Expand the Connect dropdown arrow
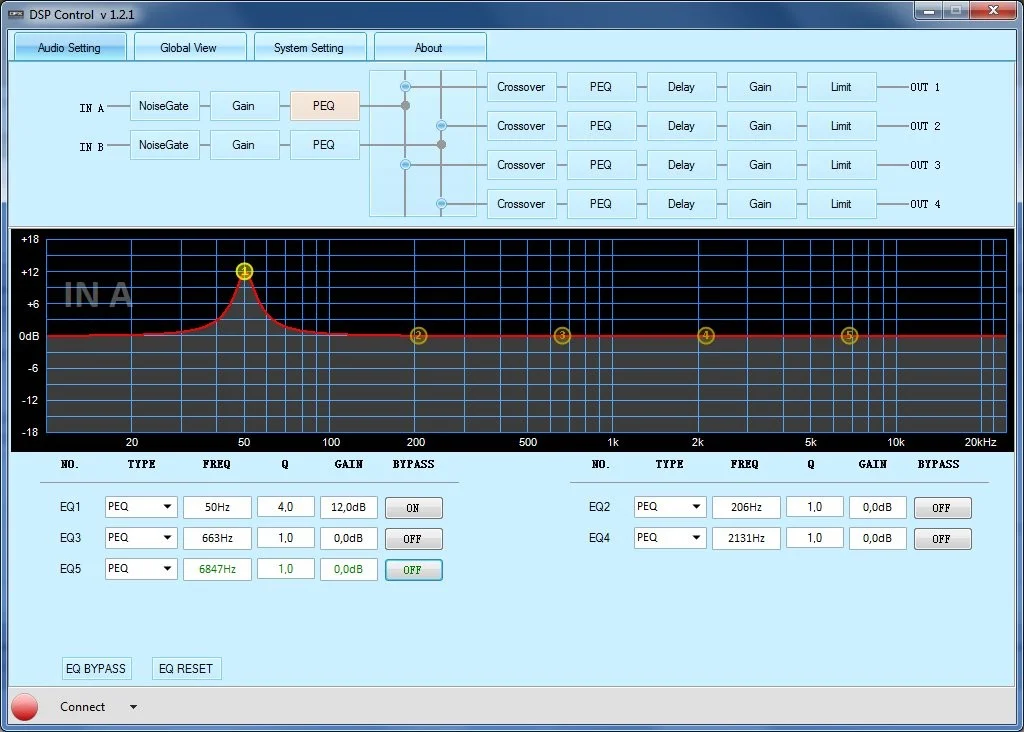Viewport: 1024px width, 732px height. coord(133,708)
